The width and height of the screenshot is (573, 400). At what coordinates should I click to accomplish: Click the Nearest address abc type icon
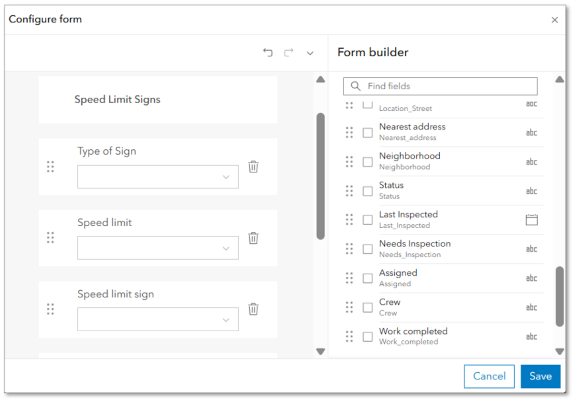[531, 133]
